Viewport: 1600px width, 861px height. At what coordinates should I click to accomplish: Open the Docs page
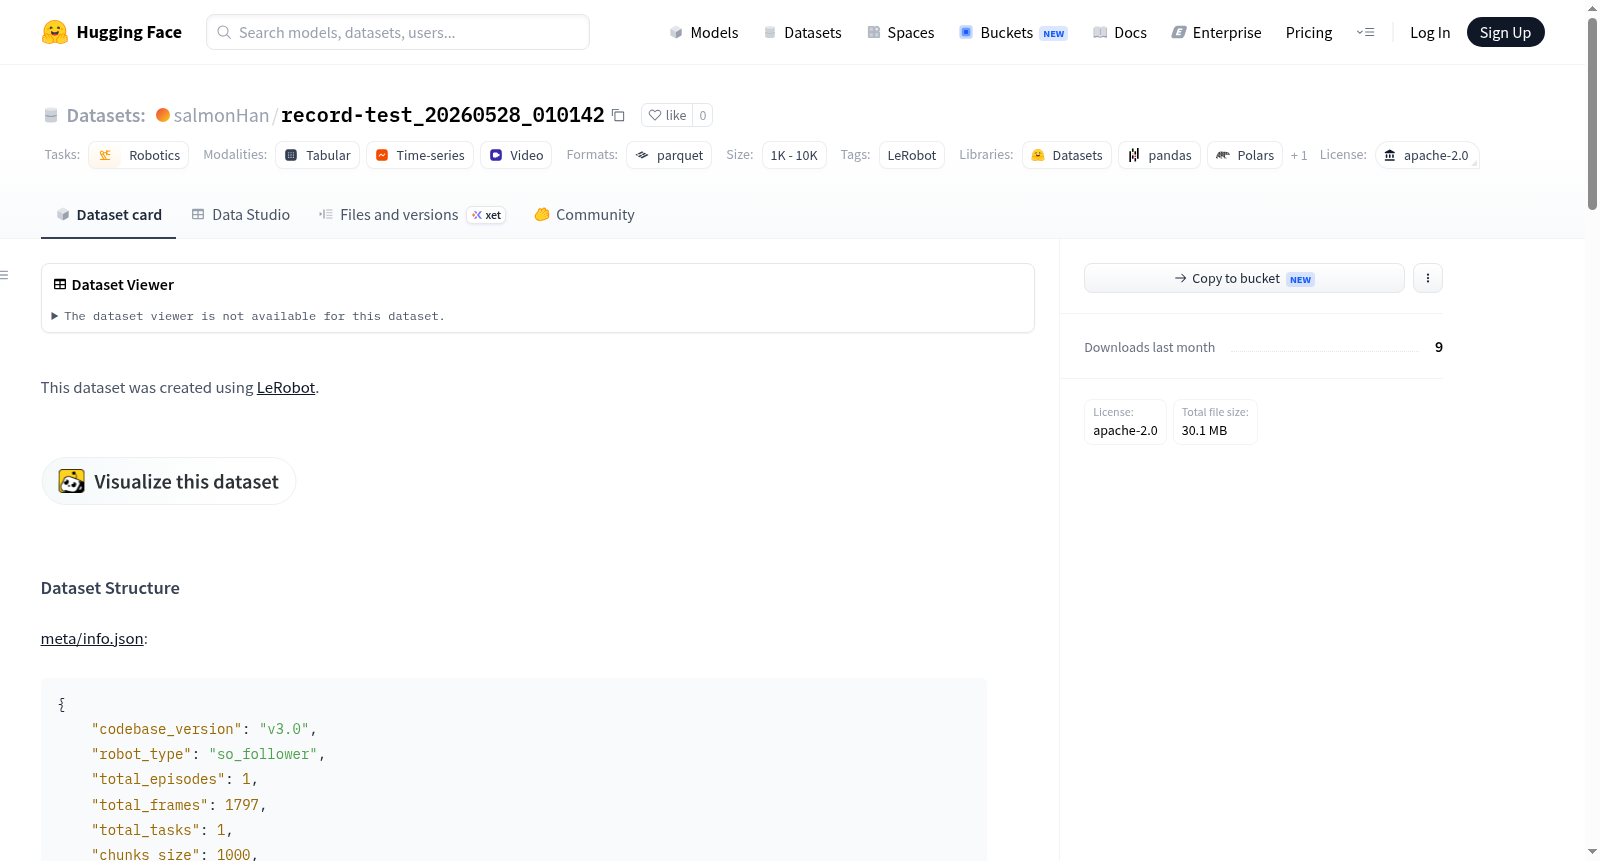tap(1120, 32)
